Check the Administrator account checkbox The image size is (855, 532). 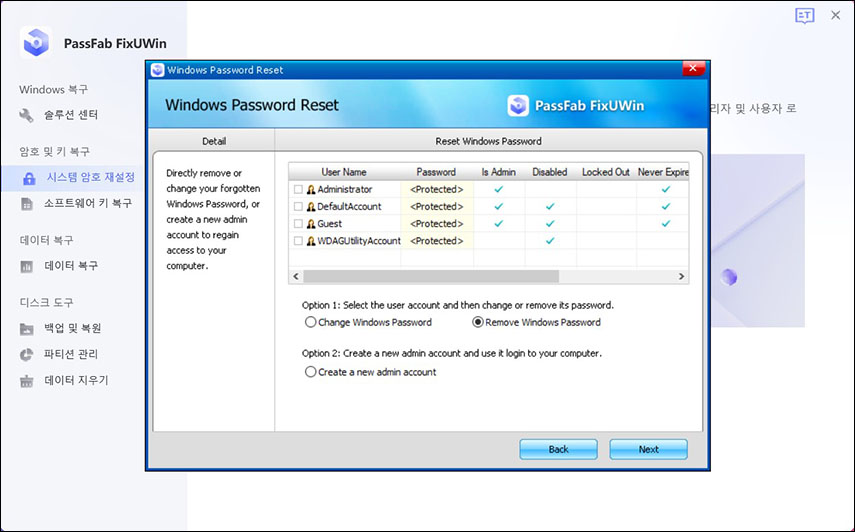tap(298, 189)
